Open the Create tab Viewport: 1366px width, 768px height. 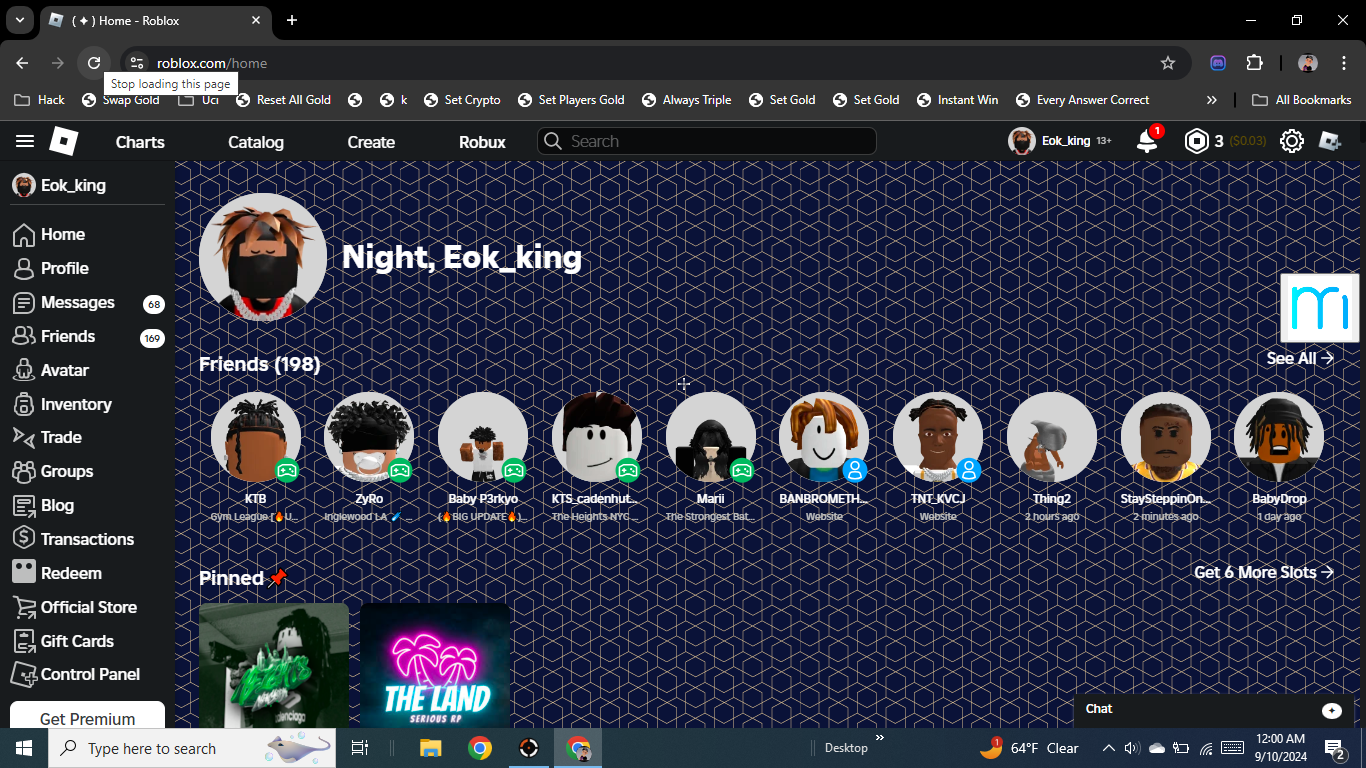[x=371, y=142]
